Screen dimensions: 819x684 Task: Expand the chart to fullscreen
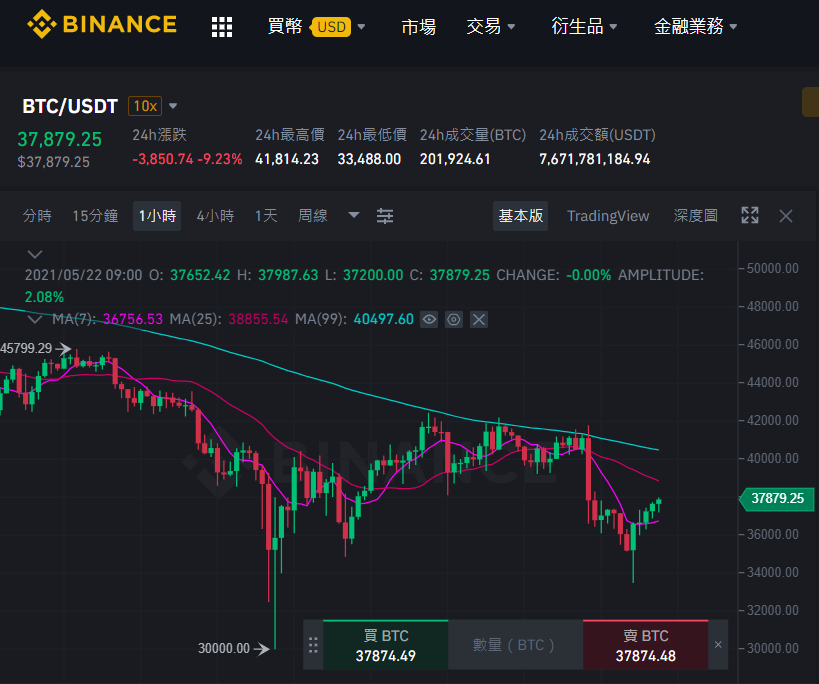[750, 215]
